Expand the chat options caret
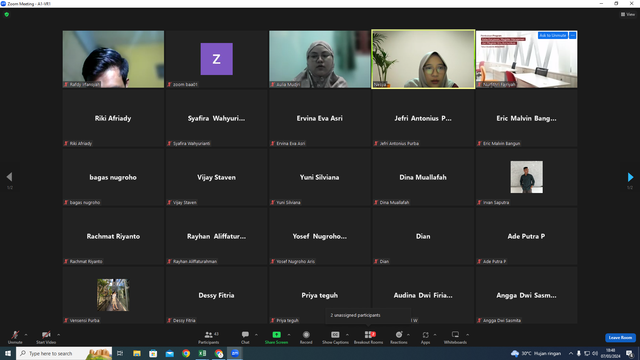Image resolution: width=640 pixels, height=360 pixels. [x=256, y=335]
